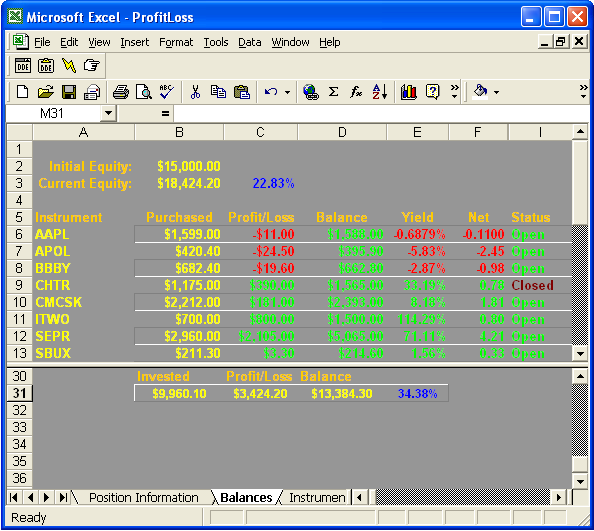Restore the workbook window via inner restore button

pos(561,41)
